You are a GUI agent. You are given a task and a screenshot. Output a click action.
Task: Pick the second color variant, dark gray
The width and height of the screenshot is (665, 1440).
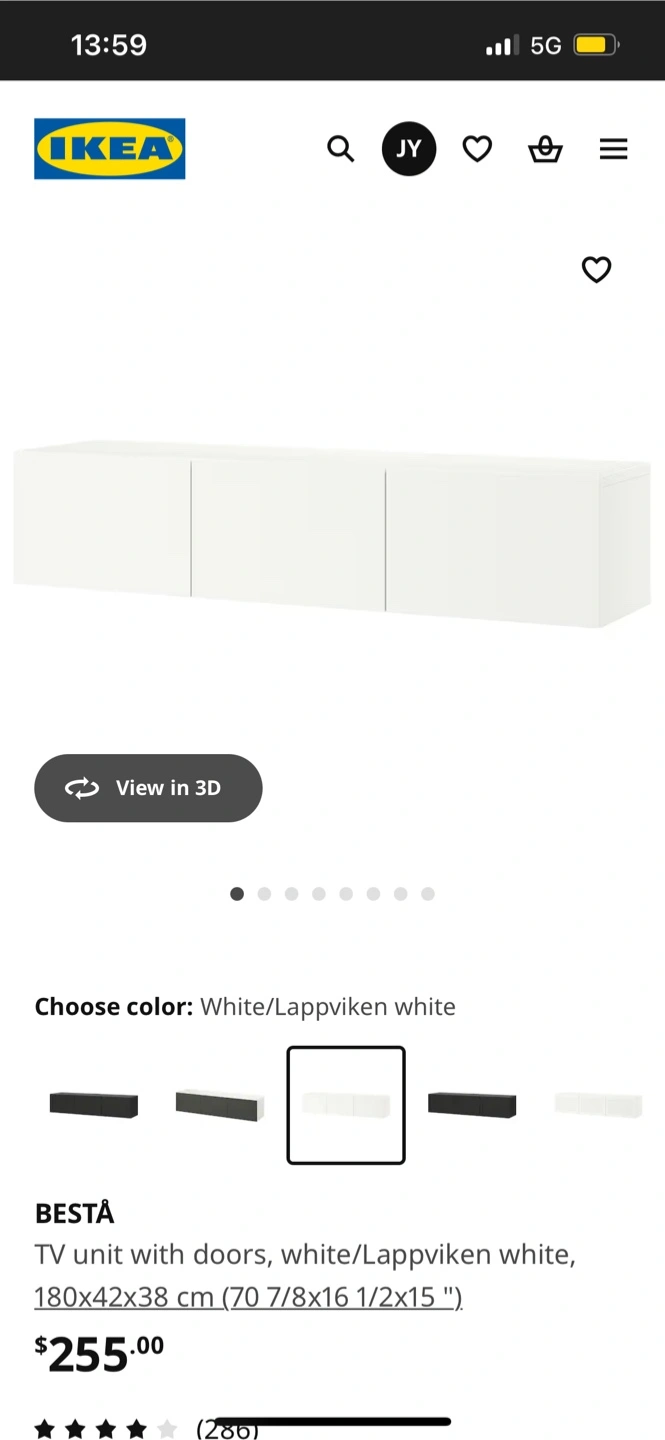[x=219, y=1105]
